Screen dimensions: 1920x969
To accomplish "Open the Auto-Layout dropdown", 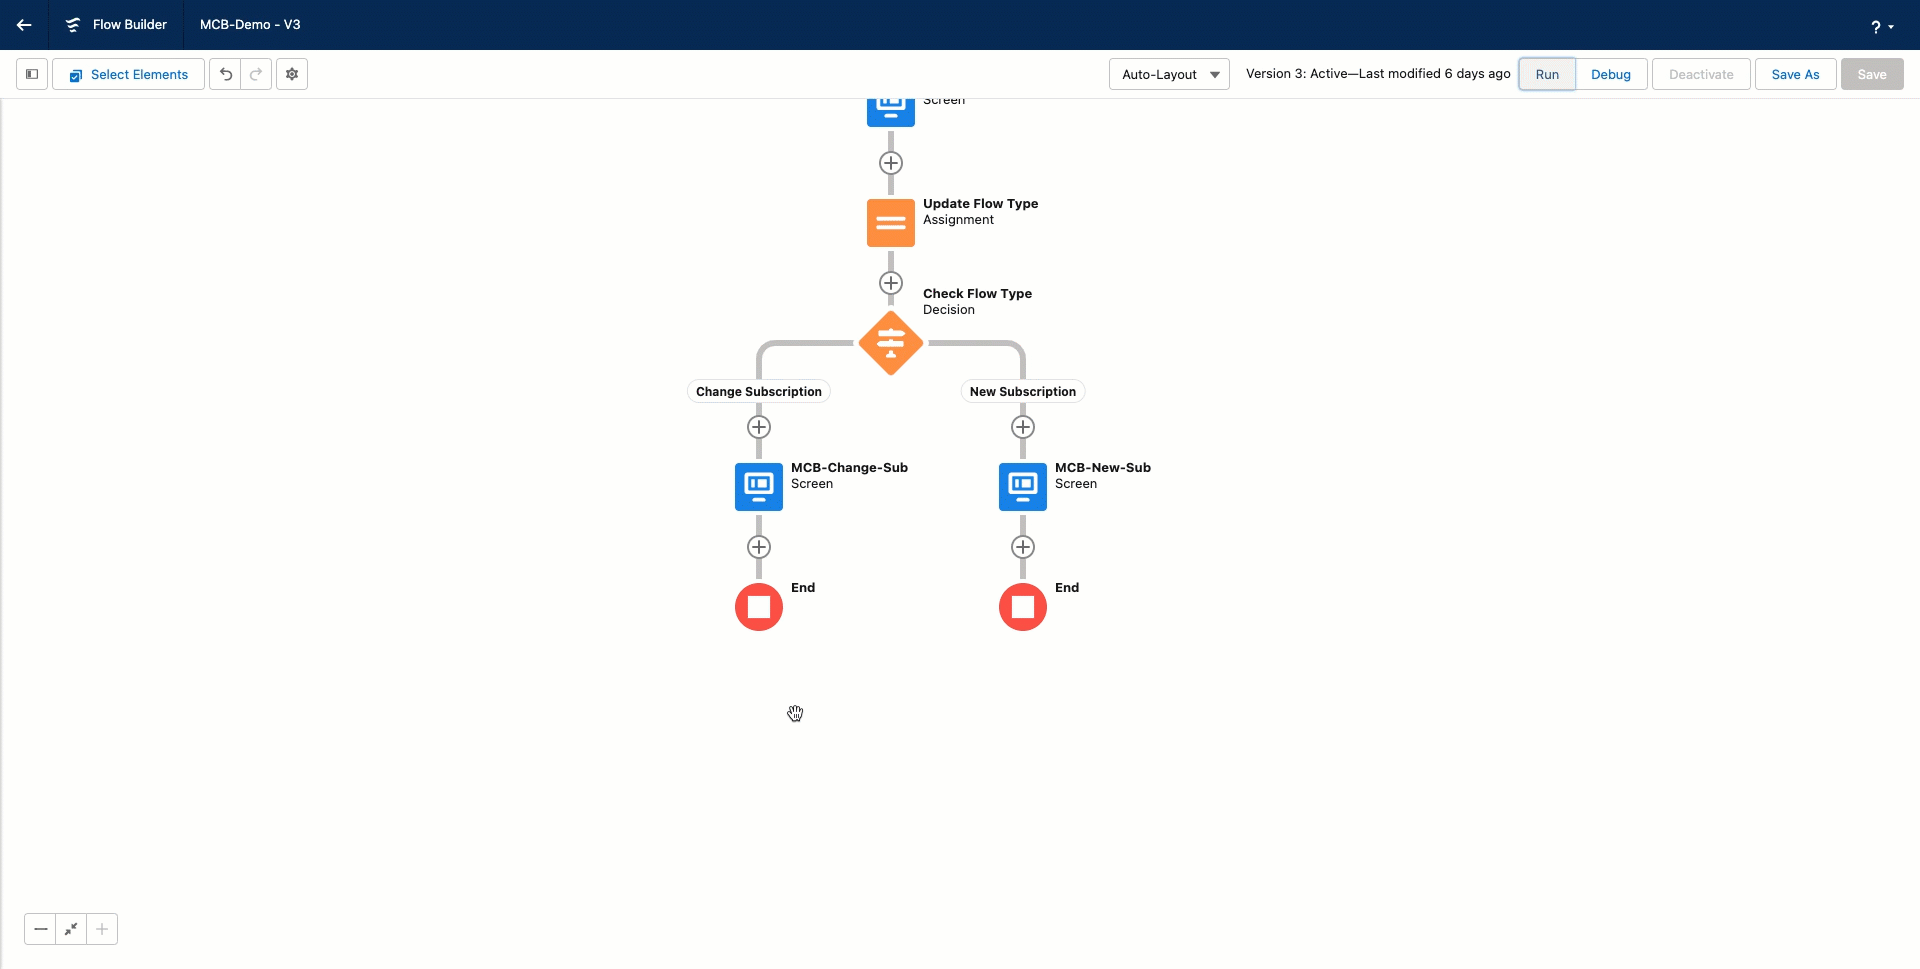I will pyautogui.click(x=1168, y=74).
